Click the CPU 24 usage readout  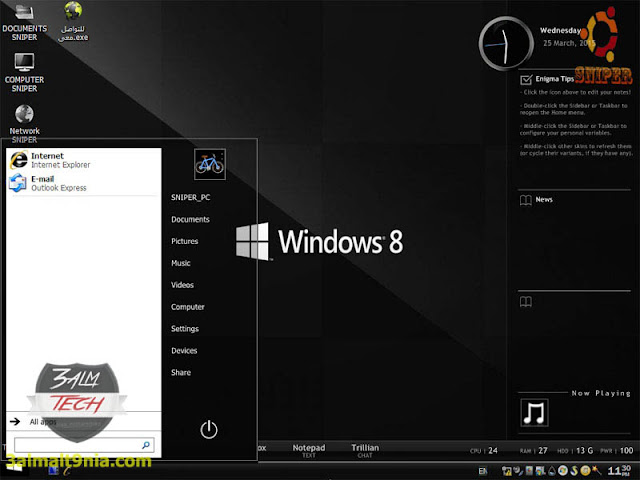pos(484,451)
